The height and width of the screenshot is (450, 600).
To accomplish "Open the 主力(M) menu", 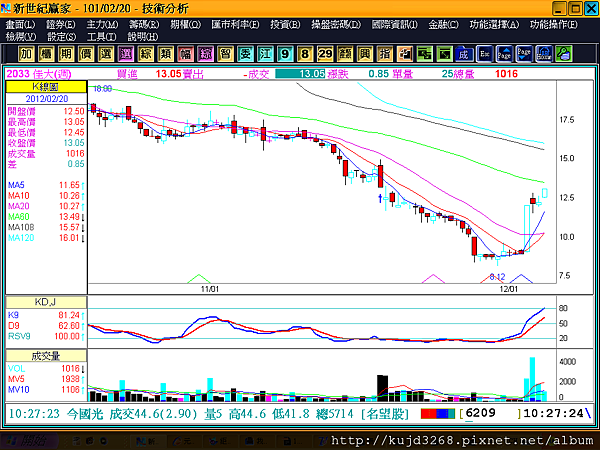I will pyautogui.click(x=102, y=25).
